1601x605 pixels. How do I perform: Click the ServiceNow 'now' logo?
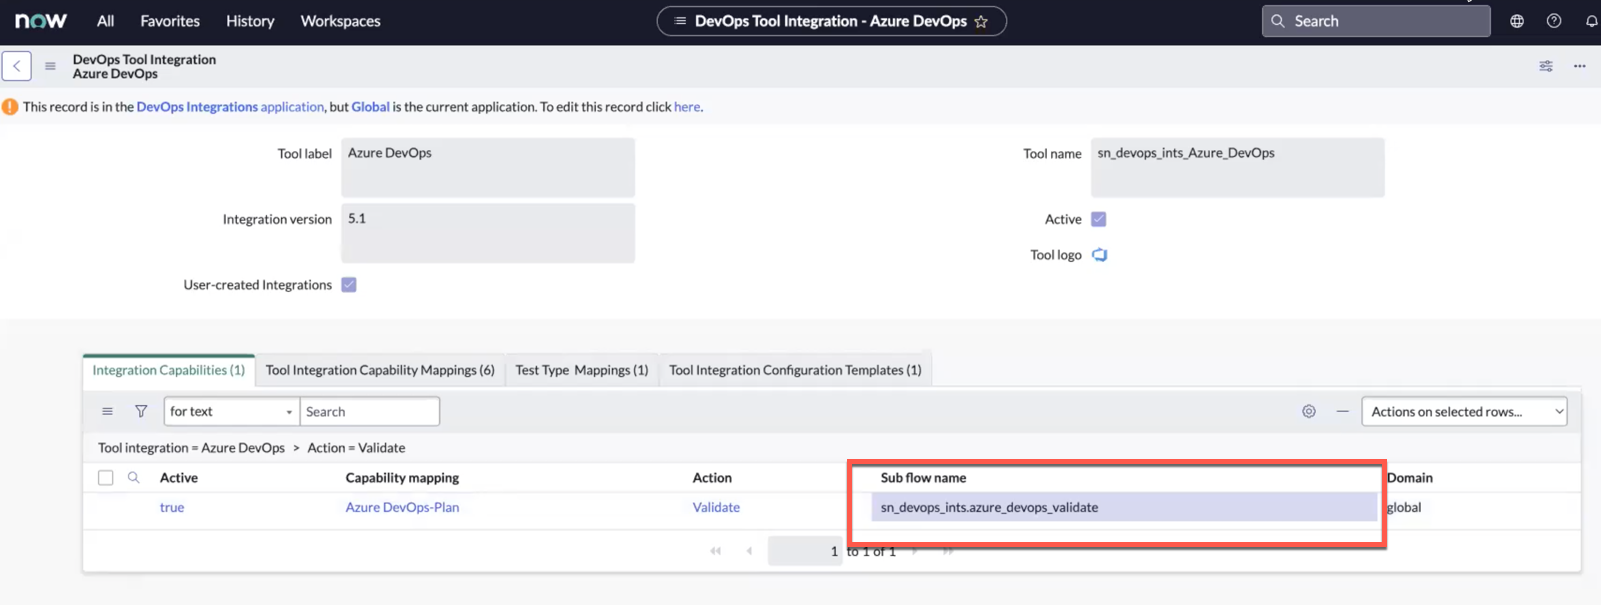click(x=41, y=21)
